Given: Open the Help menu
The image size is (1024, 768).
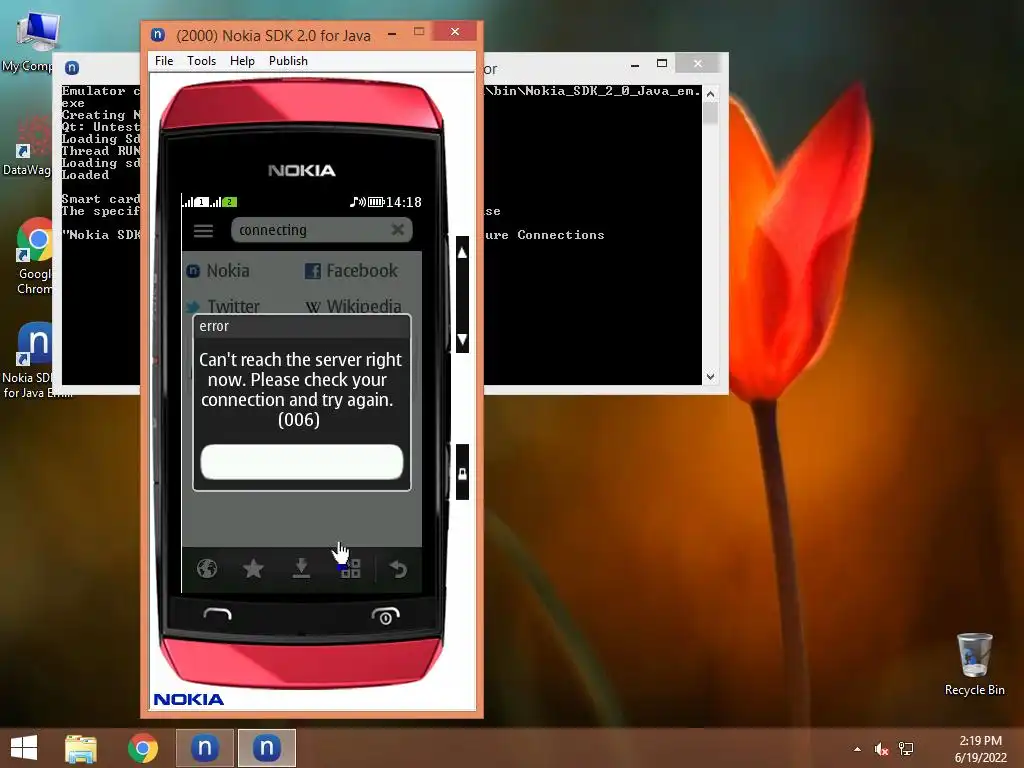Looking at the screenshot, I should (242, 61).
